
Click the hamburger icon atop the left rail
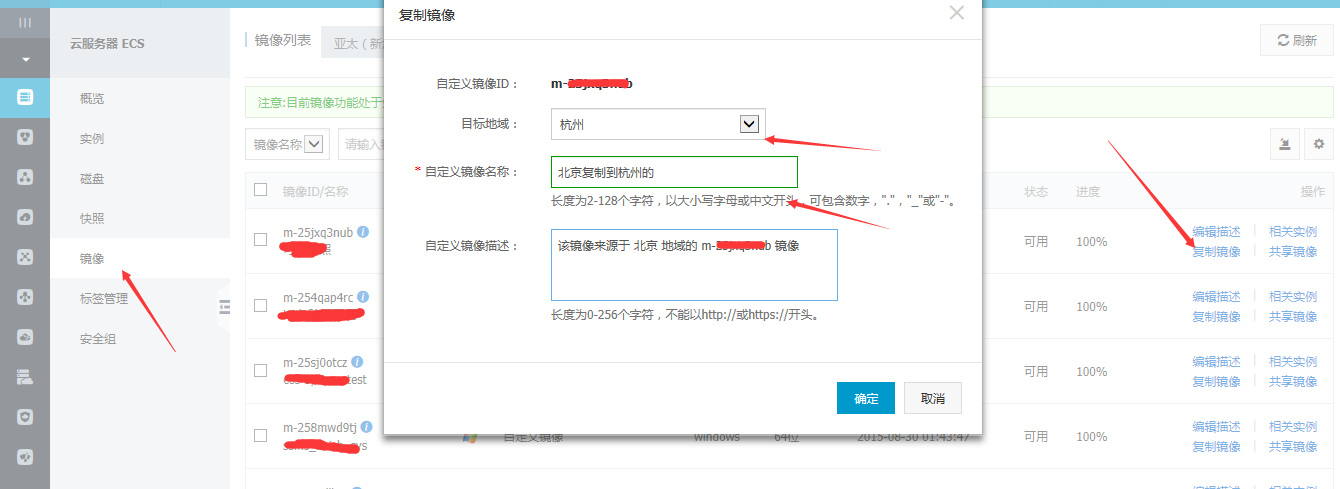25,22
